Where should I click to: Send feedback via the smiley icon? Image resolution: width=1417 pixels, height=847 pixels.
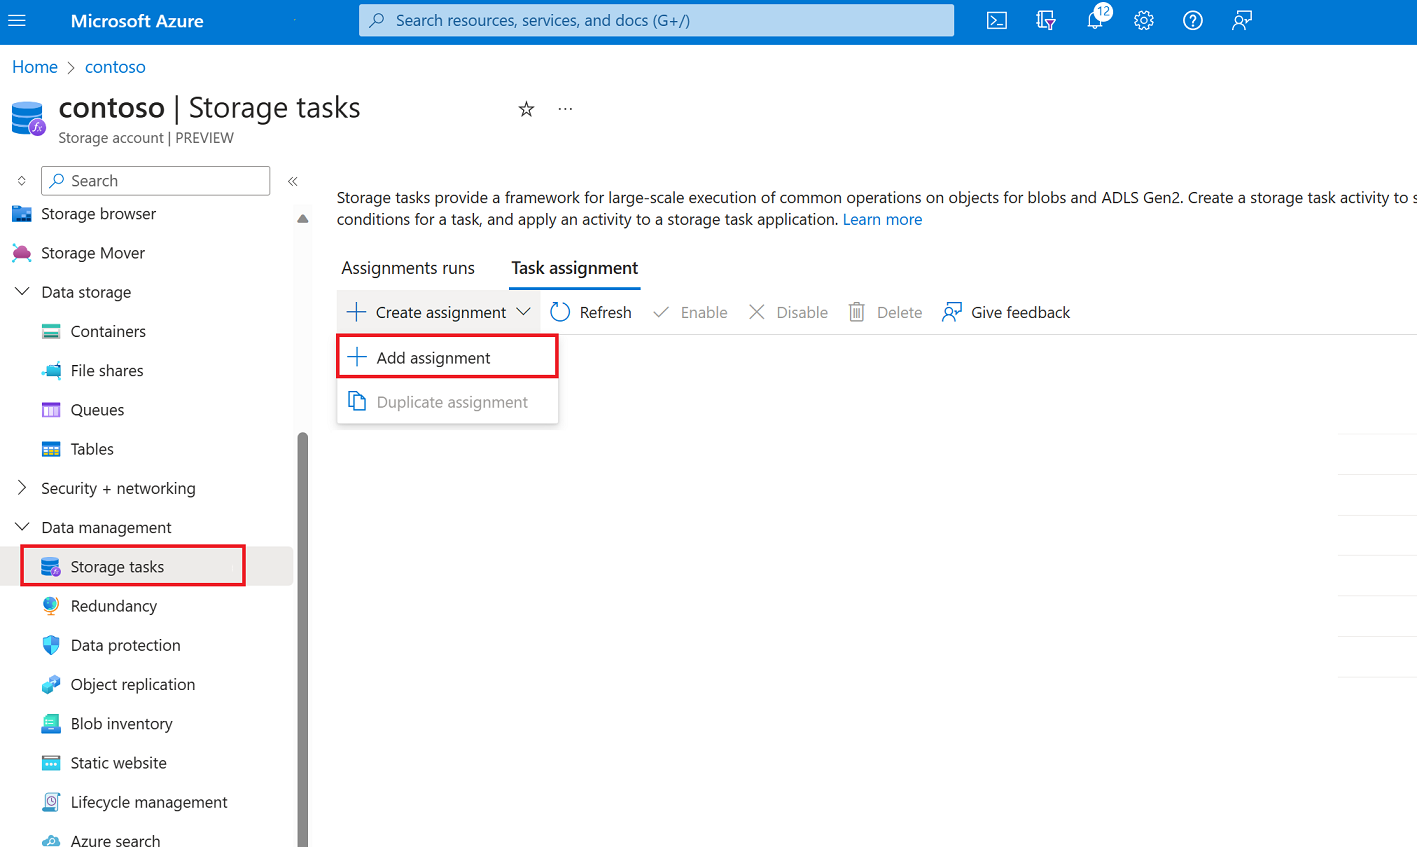(x=1241, y=20)
